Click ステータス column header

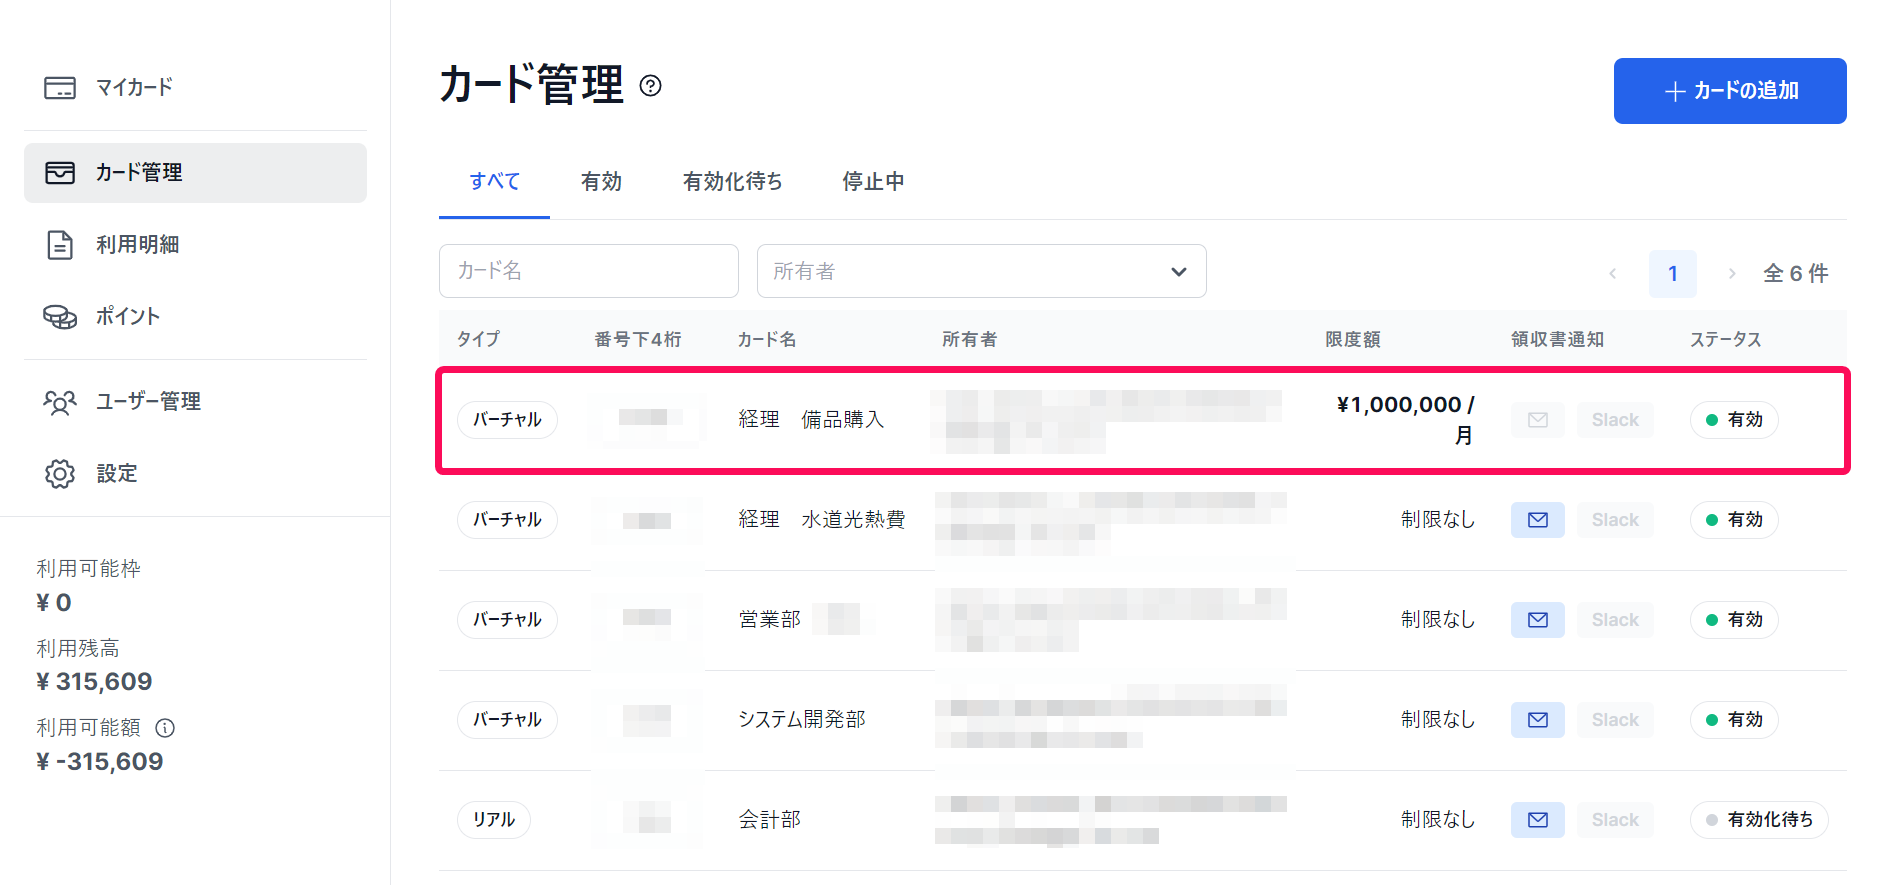1726,340
